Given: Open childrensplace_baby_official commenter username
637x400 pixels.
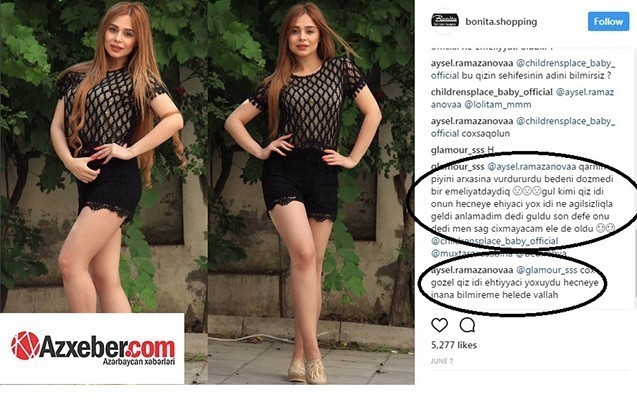Looking at the screenshot, I should [x=492, y=92].
